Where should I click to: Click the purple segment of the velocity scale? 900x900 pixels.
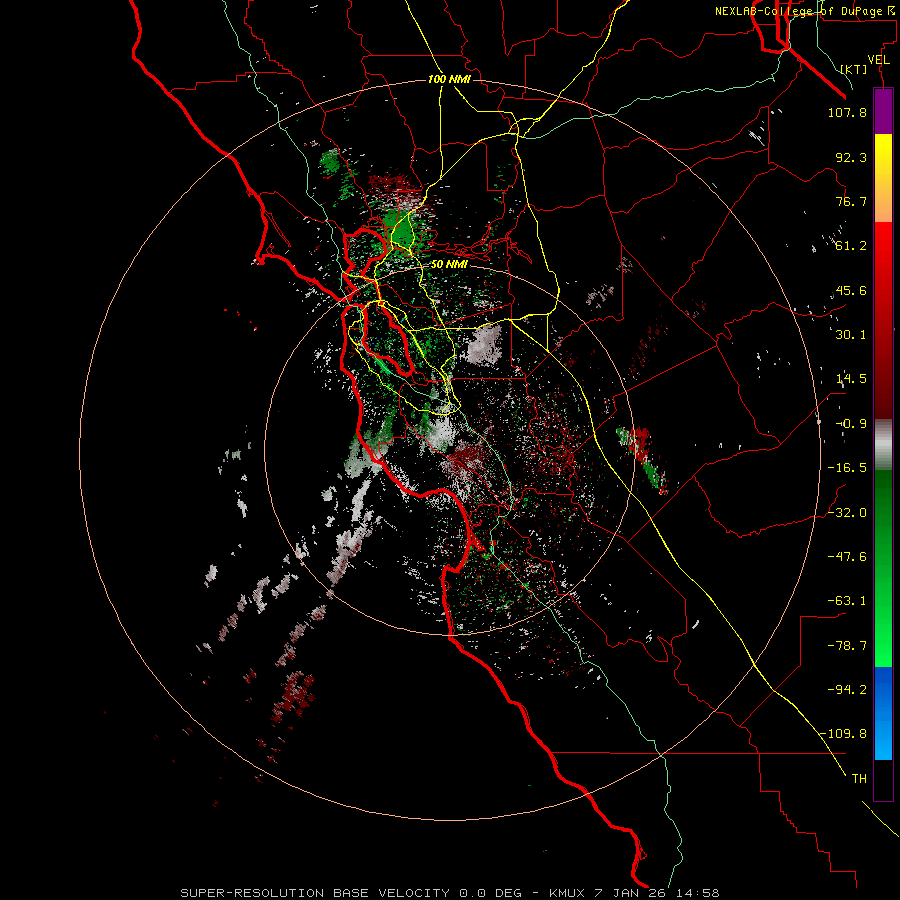pyautogui.click(x=883, y=112)
